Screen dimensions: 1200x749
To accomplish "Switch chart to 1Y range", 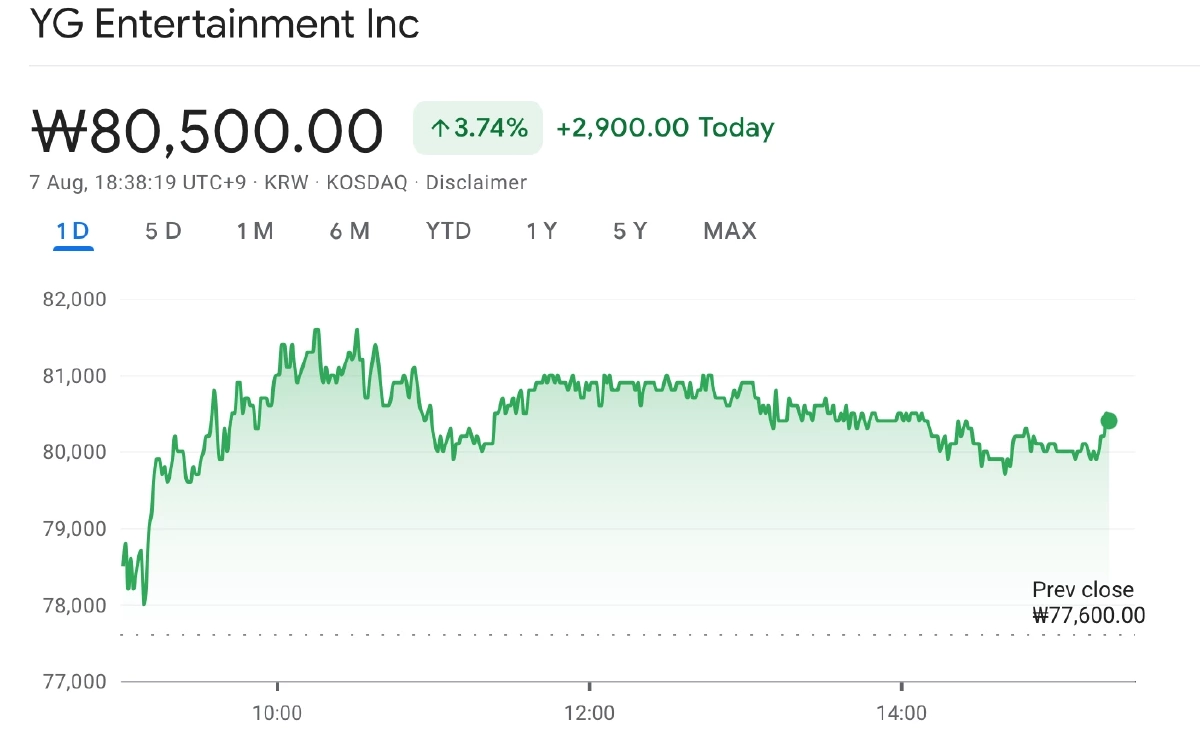I will click(541, 232).
